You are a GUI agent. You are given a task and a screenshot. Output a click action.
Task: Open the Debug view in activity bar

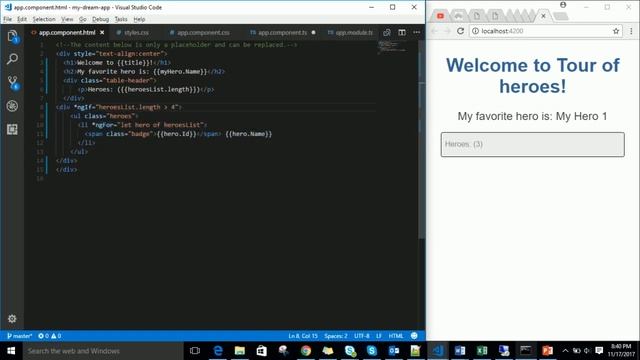coord(12,106)
